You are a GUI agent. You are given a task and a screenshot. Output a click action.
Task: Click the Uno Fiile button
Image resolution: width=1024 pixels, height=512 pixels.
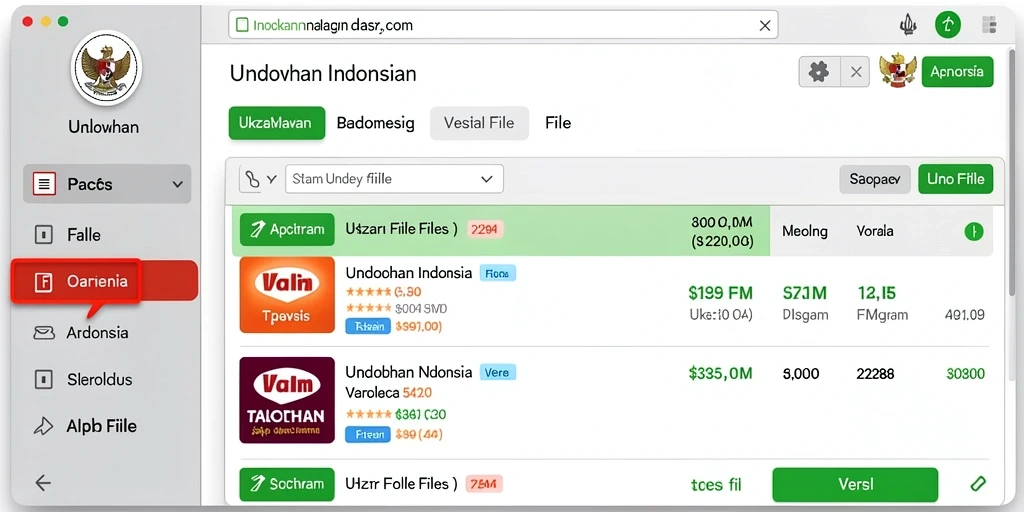coord(955,179)
